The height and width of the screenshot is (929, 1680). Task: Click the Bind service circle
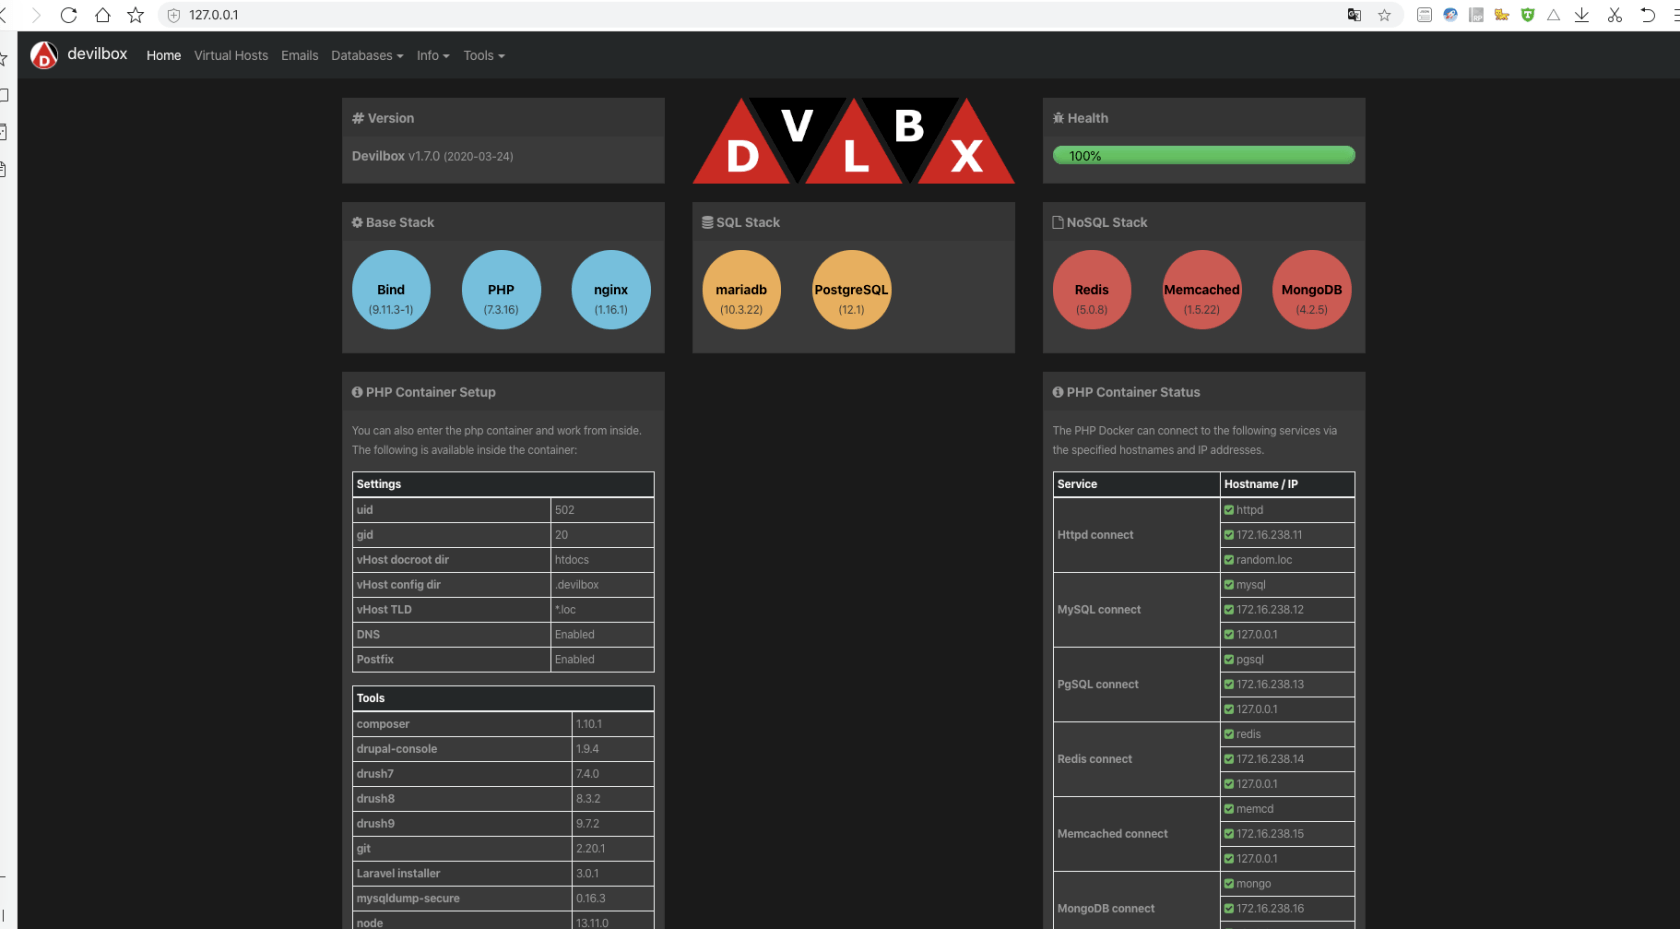pyautogui.click(x=391, y=290)
